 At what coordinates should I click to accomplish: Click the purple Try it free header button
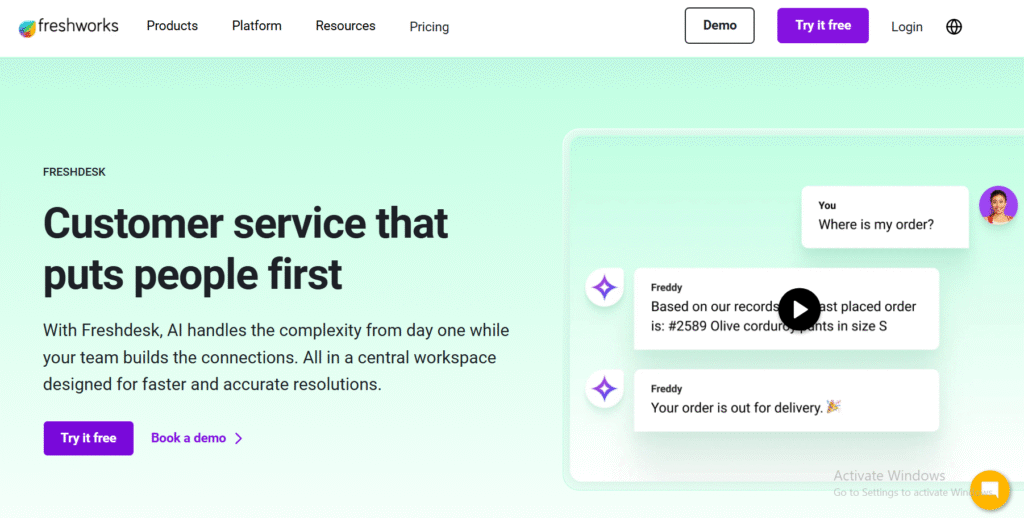822,26
